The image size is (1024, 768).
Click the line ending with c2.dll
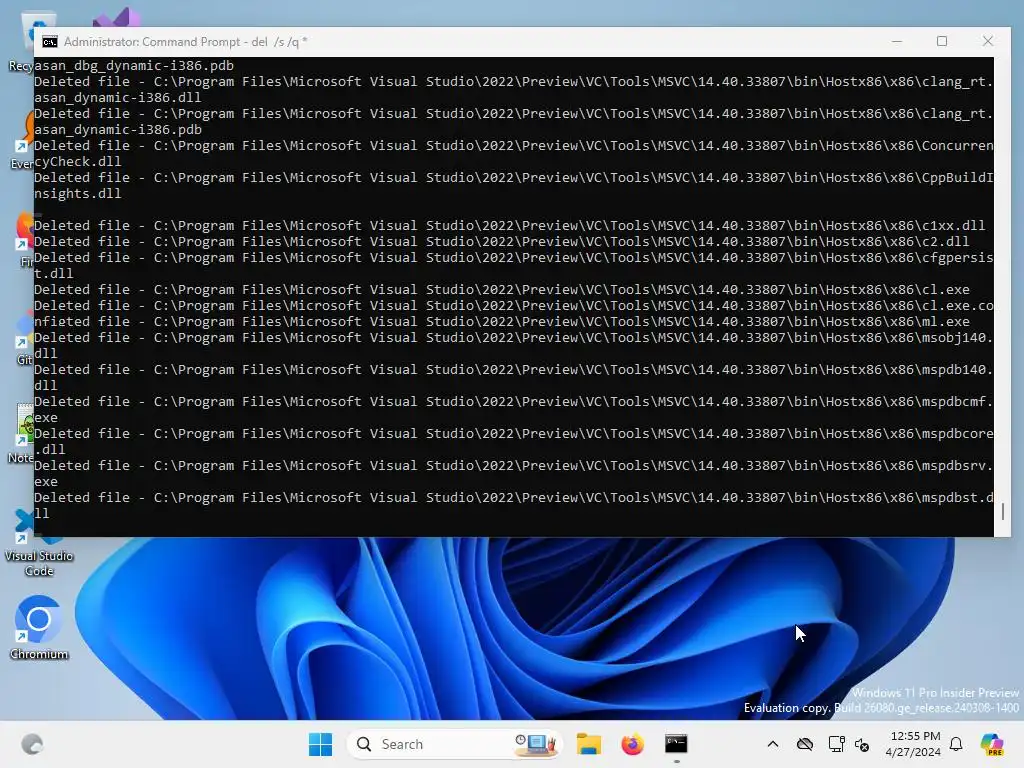[x=502, y=242]
